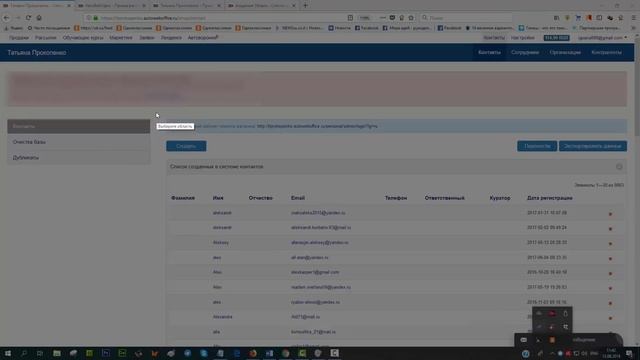The width and height of the screenshot is (640, 360).
Task: Open the Продажи menu
Action: [x=19, y=38]
